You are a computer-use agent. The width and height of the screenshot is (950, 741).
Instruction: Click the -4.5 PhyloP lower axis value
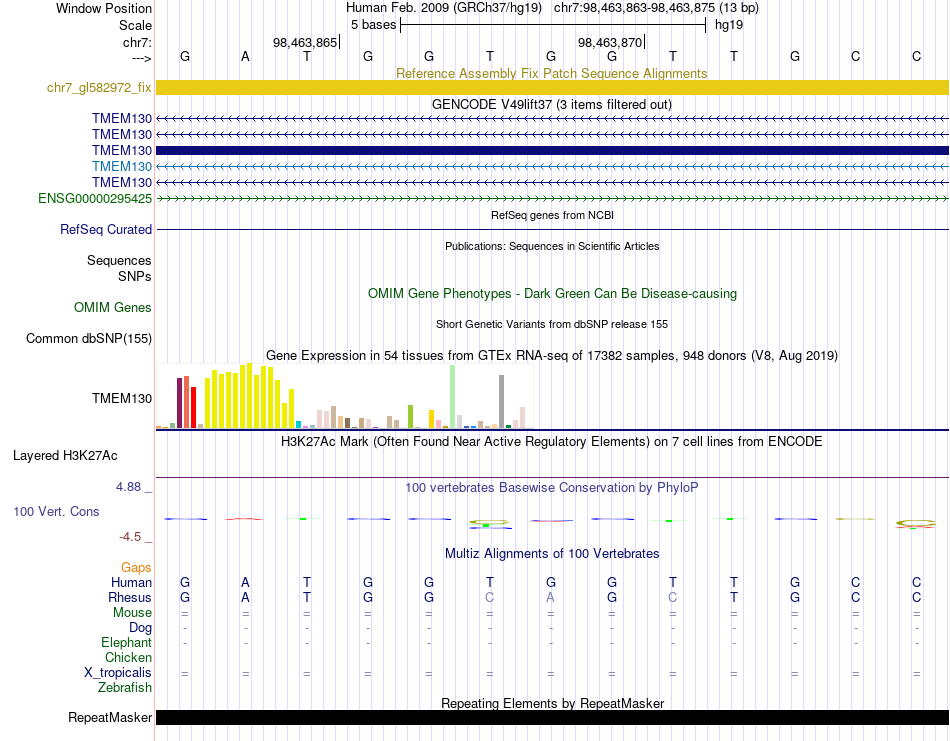pos(130,537)
